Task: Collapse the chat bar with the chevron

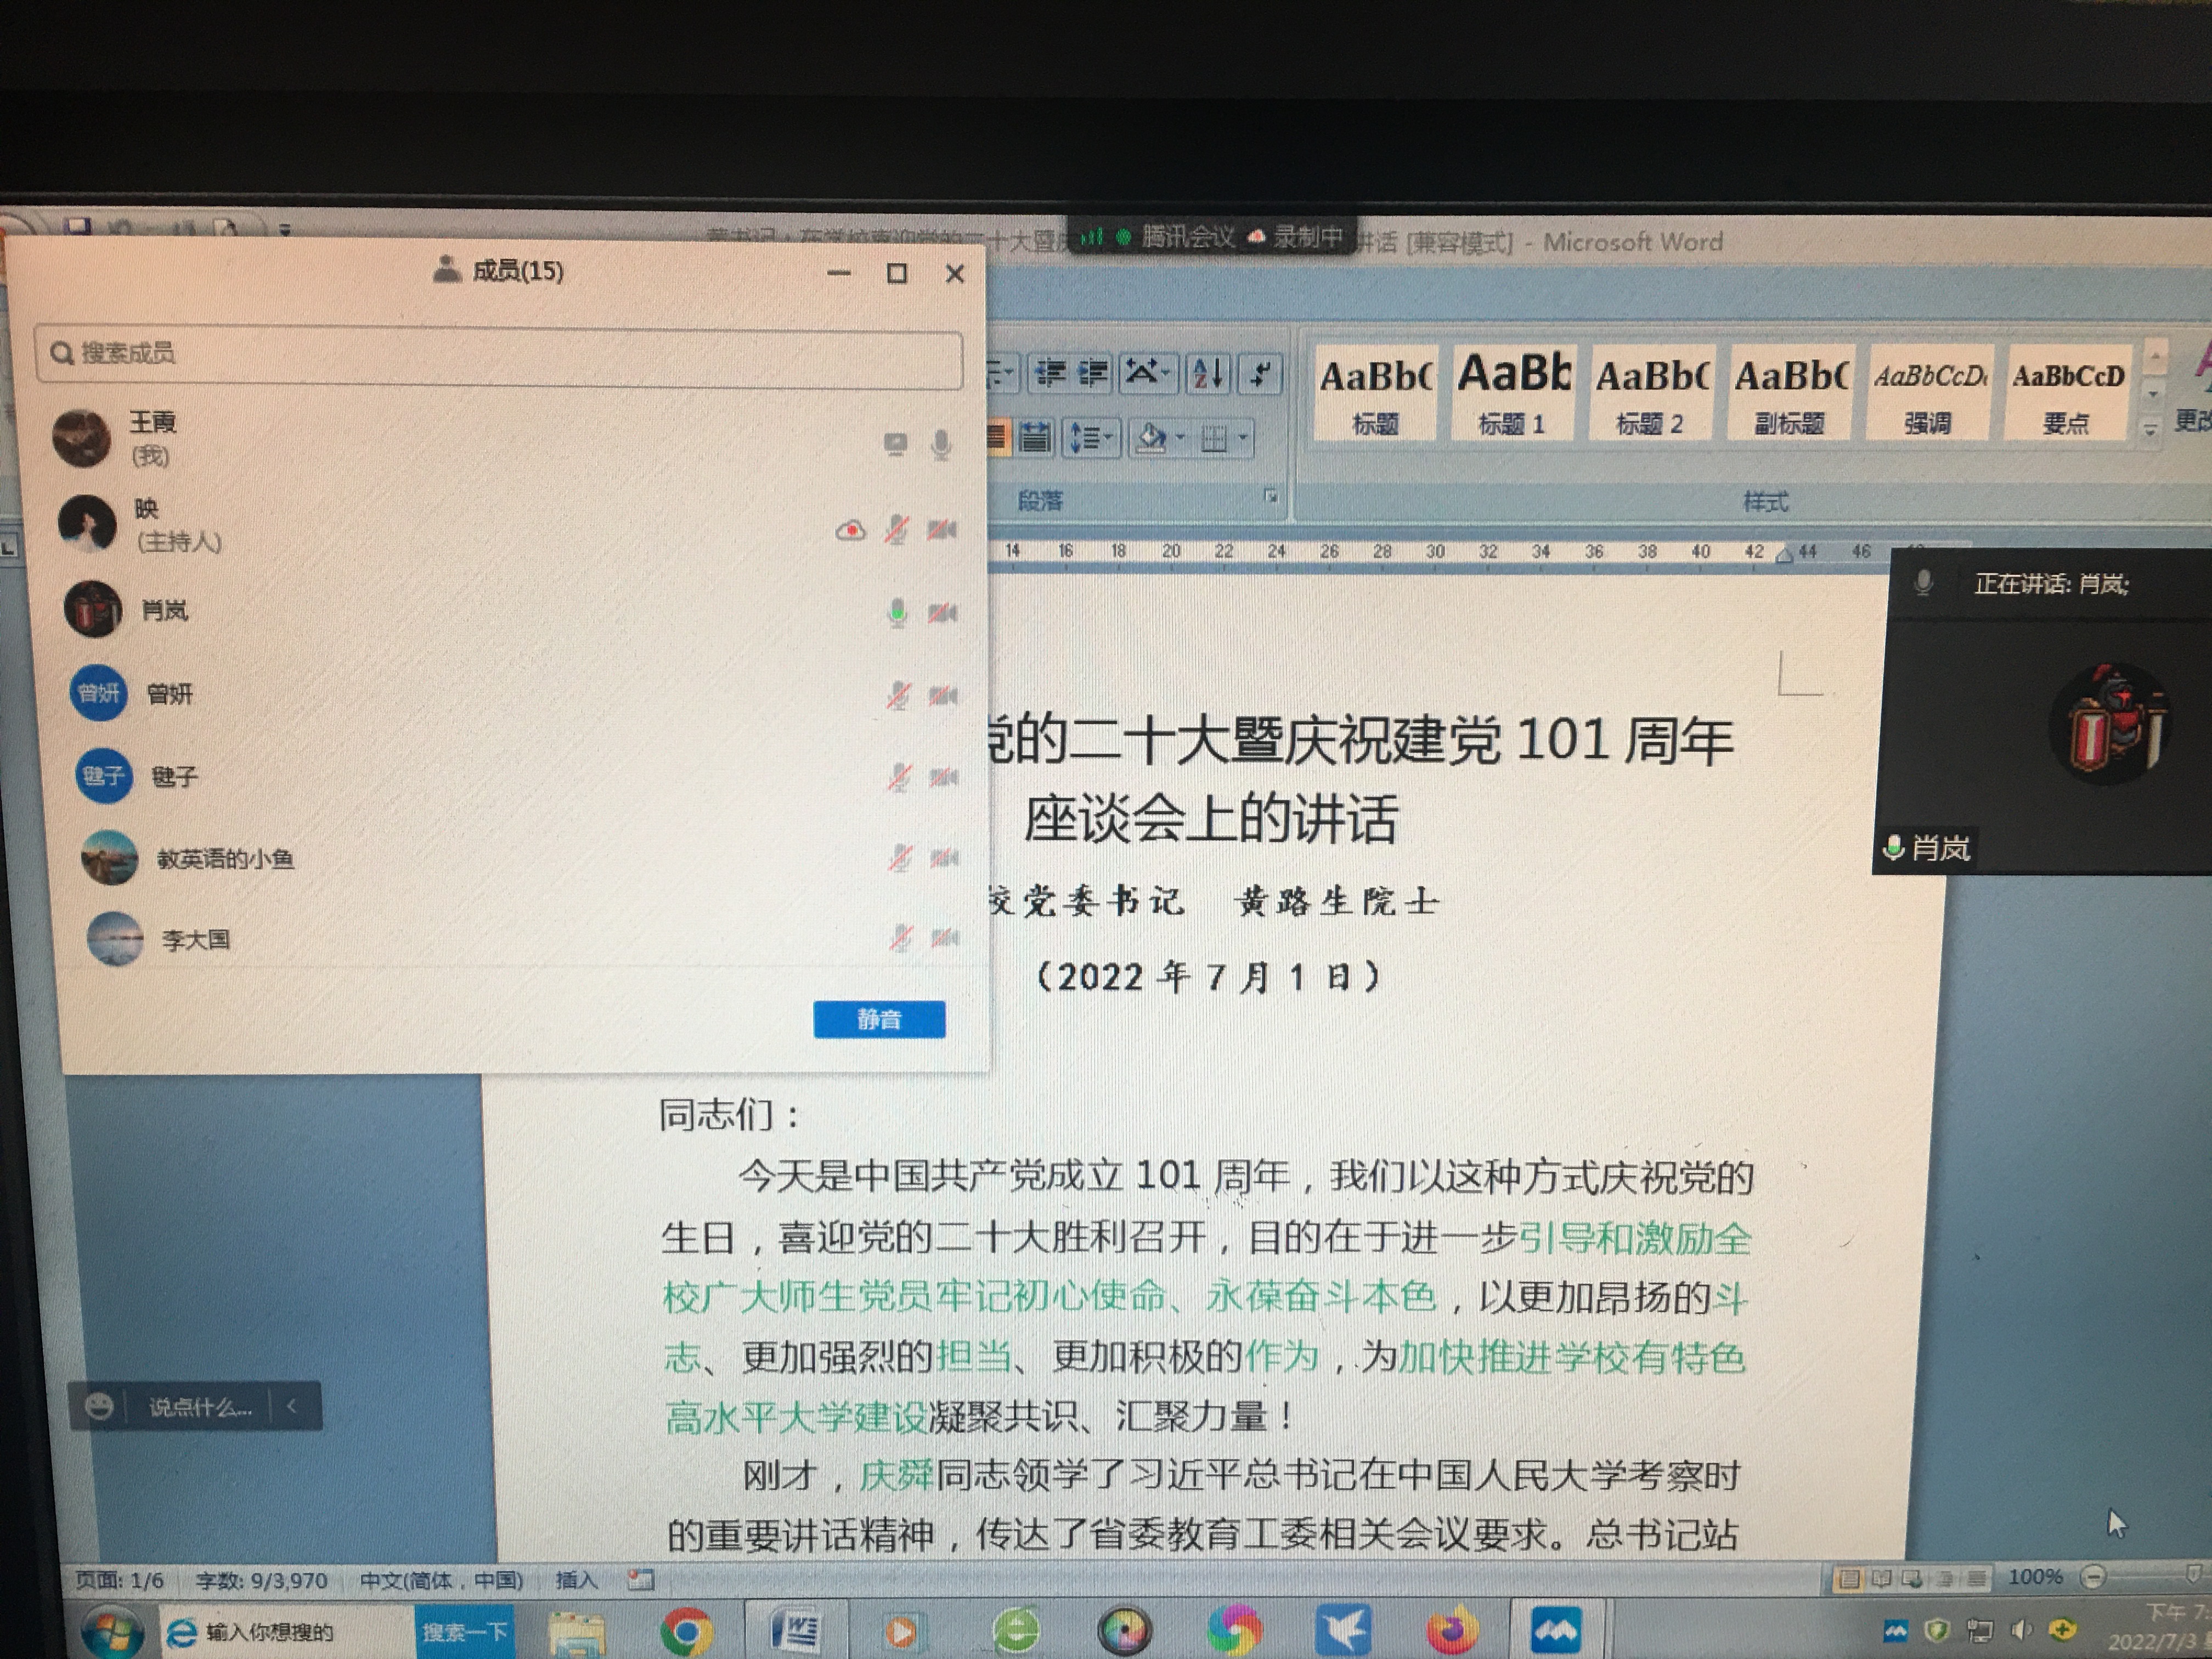Action: point(292,1406)
